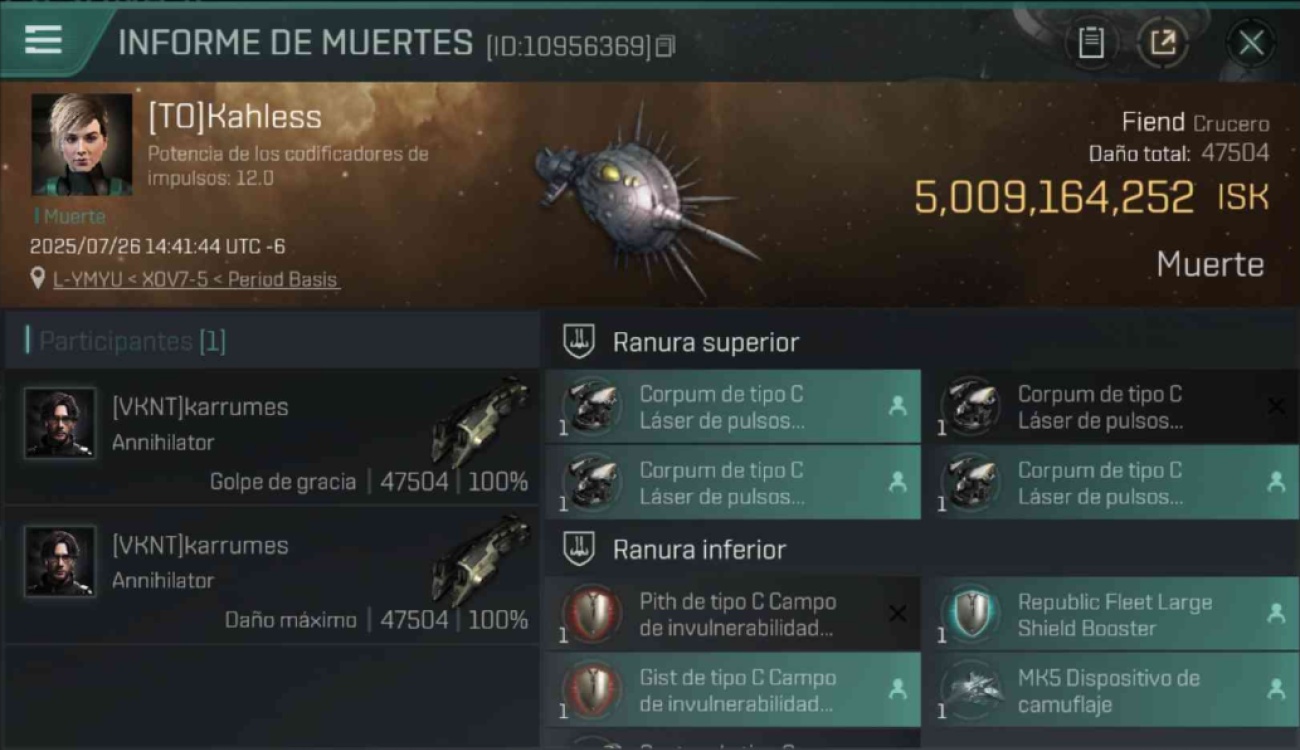The height and width of the screenshot is (750, 1300).
Task: Tap Annihilator ship icon in Golpe de gracia row
Action: (x=481, y=420)
